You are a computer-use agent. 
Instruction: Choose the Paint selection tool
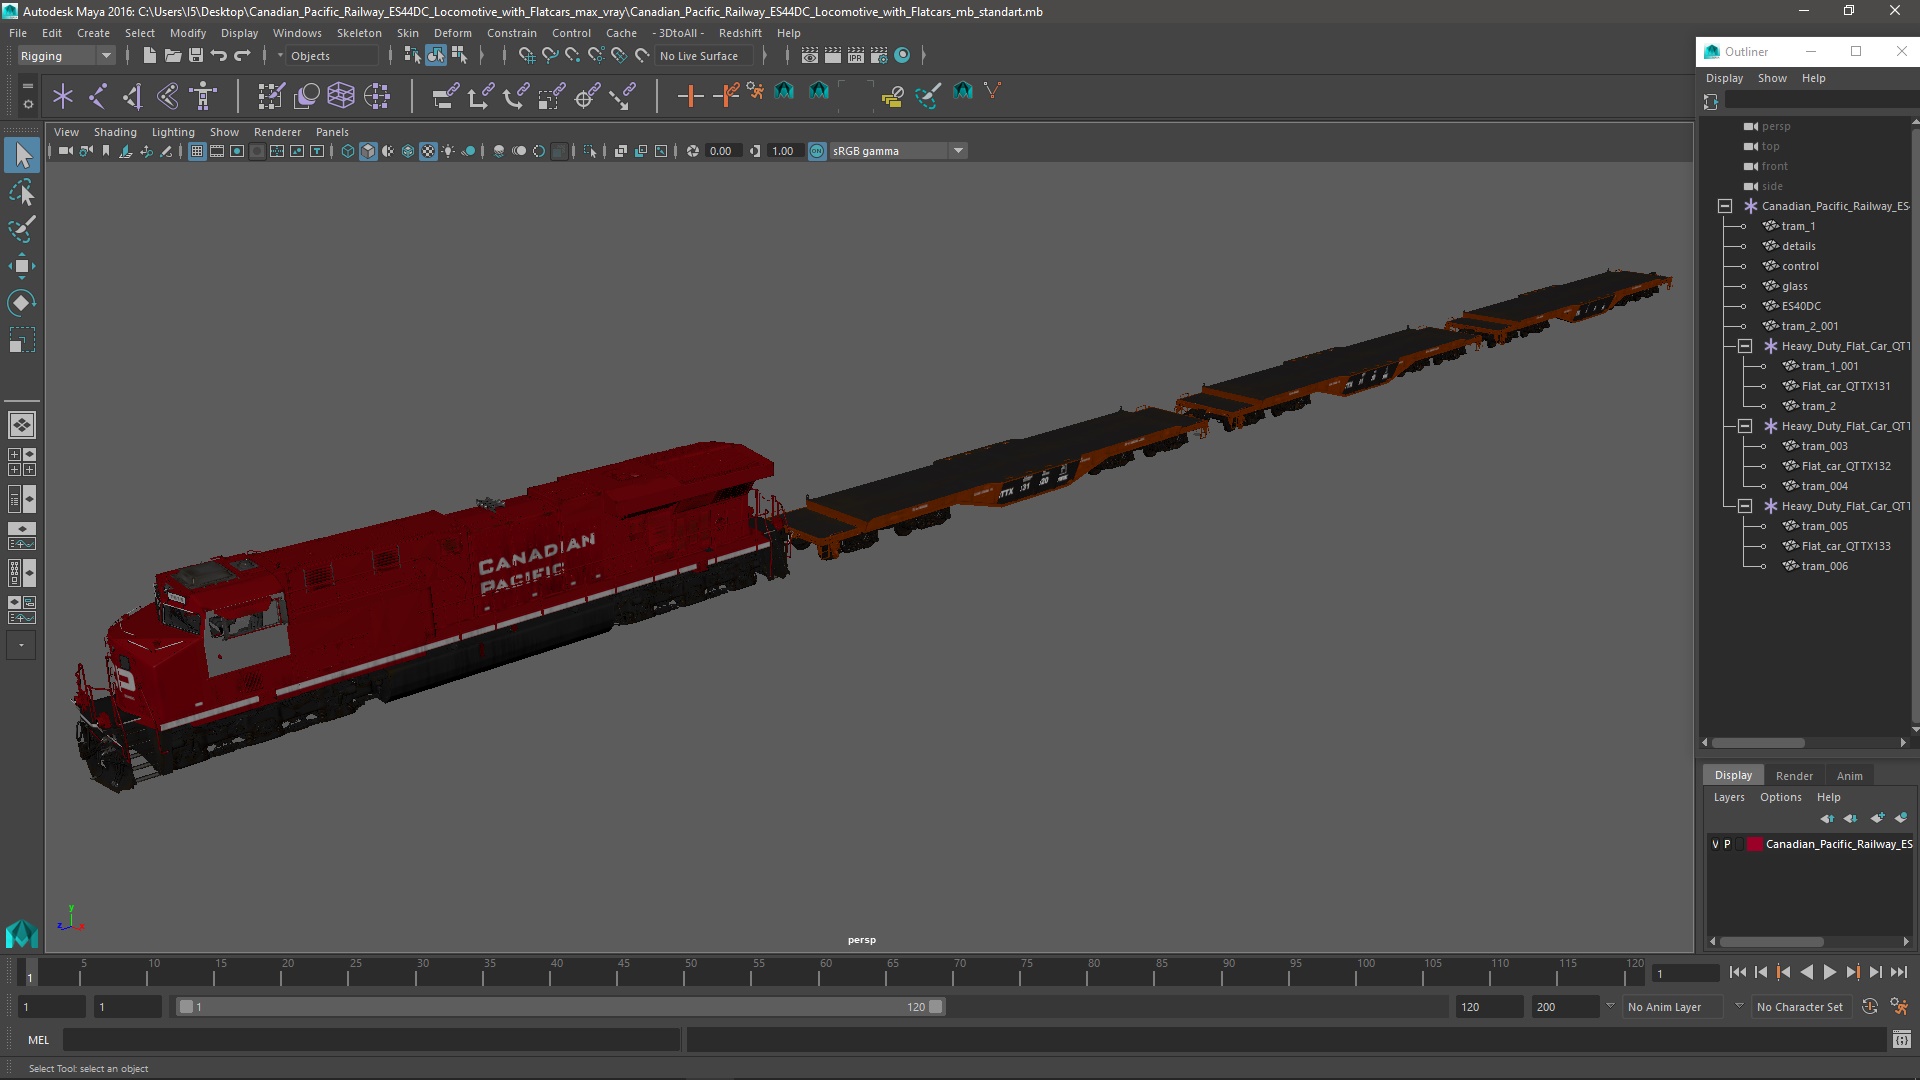[22, 229]
